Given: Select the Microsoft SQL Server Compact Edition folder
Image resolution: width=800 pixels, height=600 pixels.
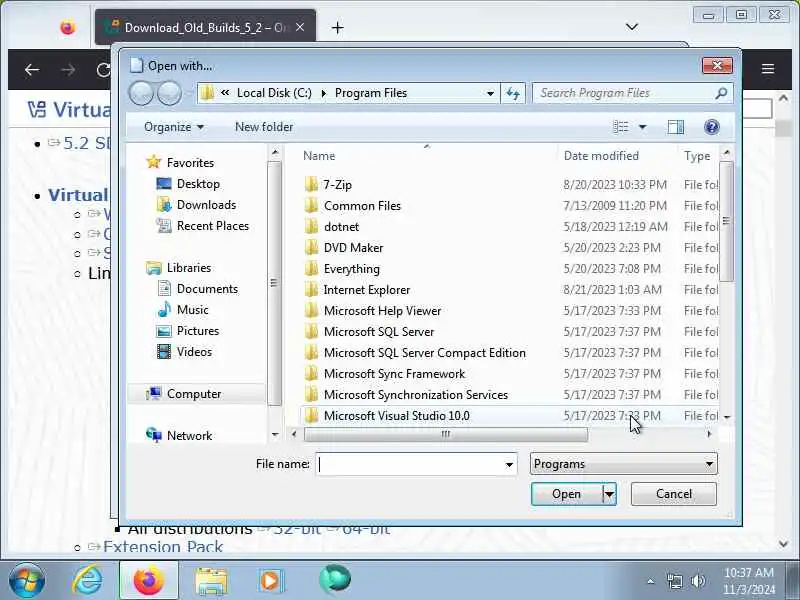Looking at the screenshot, I should pos(424,353).
